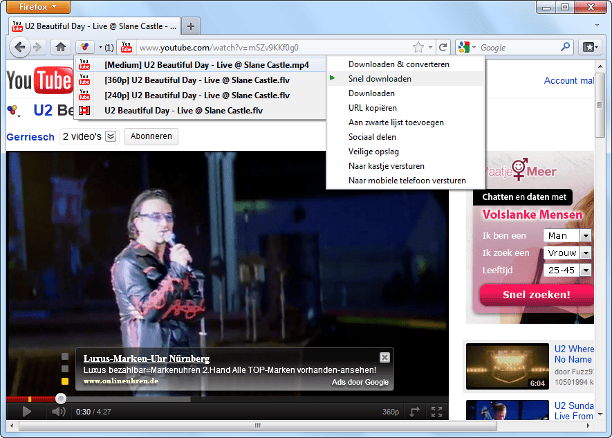The width and height of the screenshot is (612, 438).
Task: Click the YouTube logo
Action: click(39, 81)
